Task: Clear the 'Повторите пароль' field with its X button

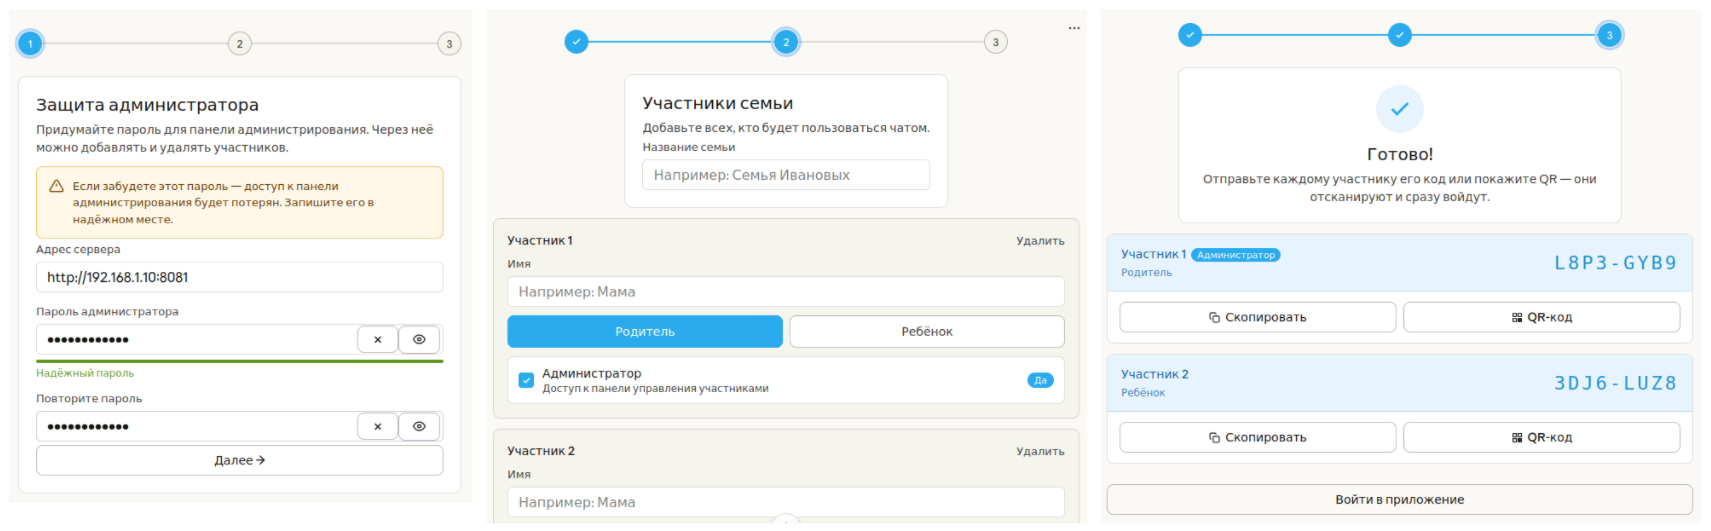Action: click(378, 427)
